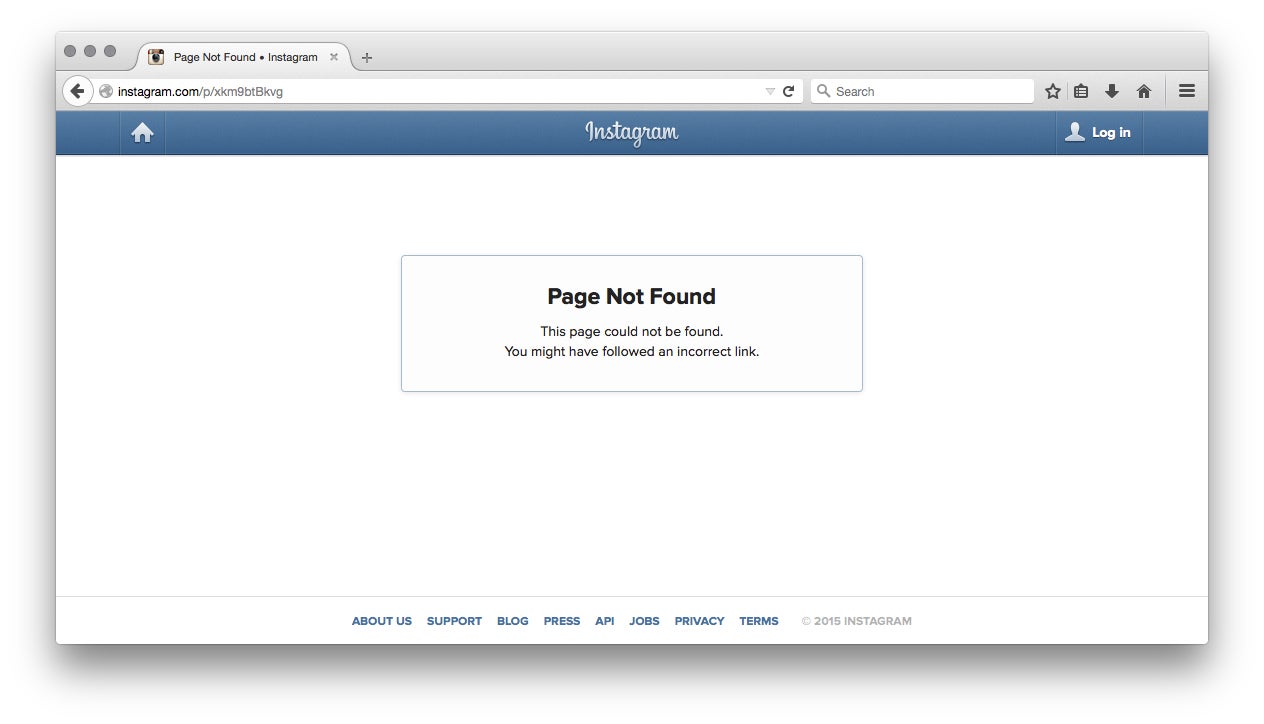
Task: Close the Page Not Found tab
Action: click(334, 57)
